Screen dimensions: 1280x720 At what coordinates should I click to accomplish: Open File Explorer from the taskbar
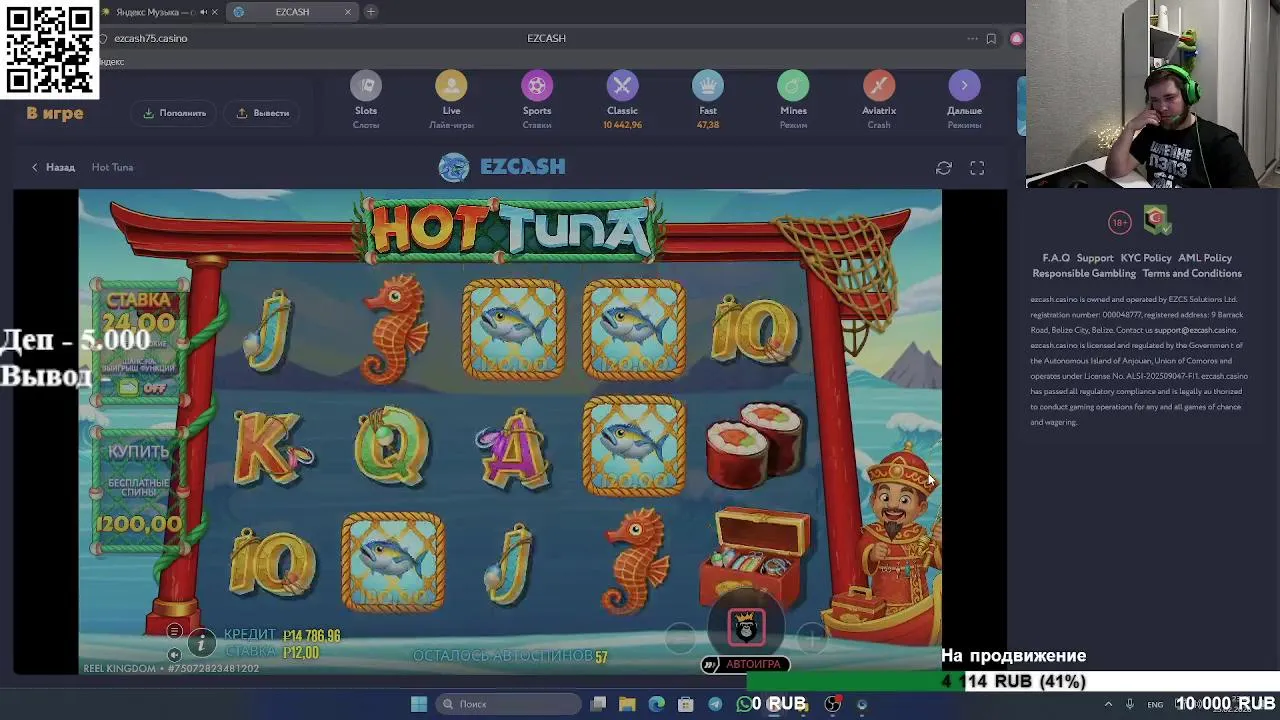click(x=627, y=704)
